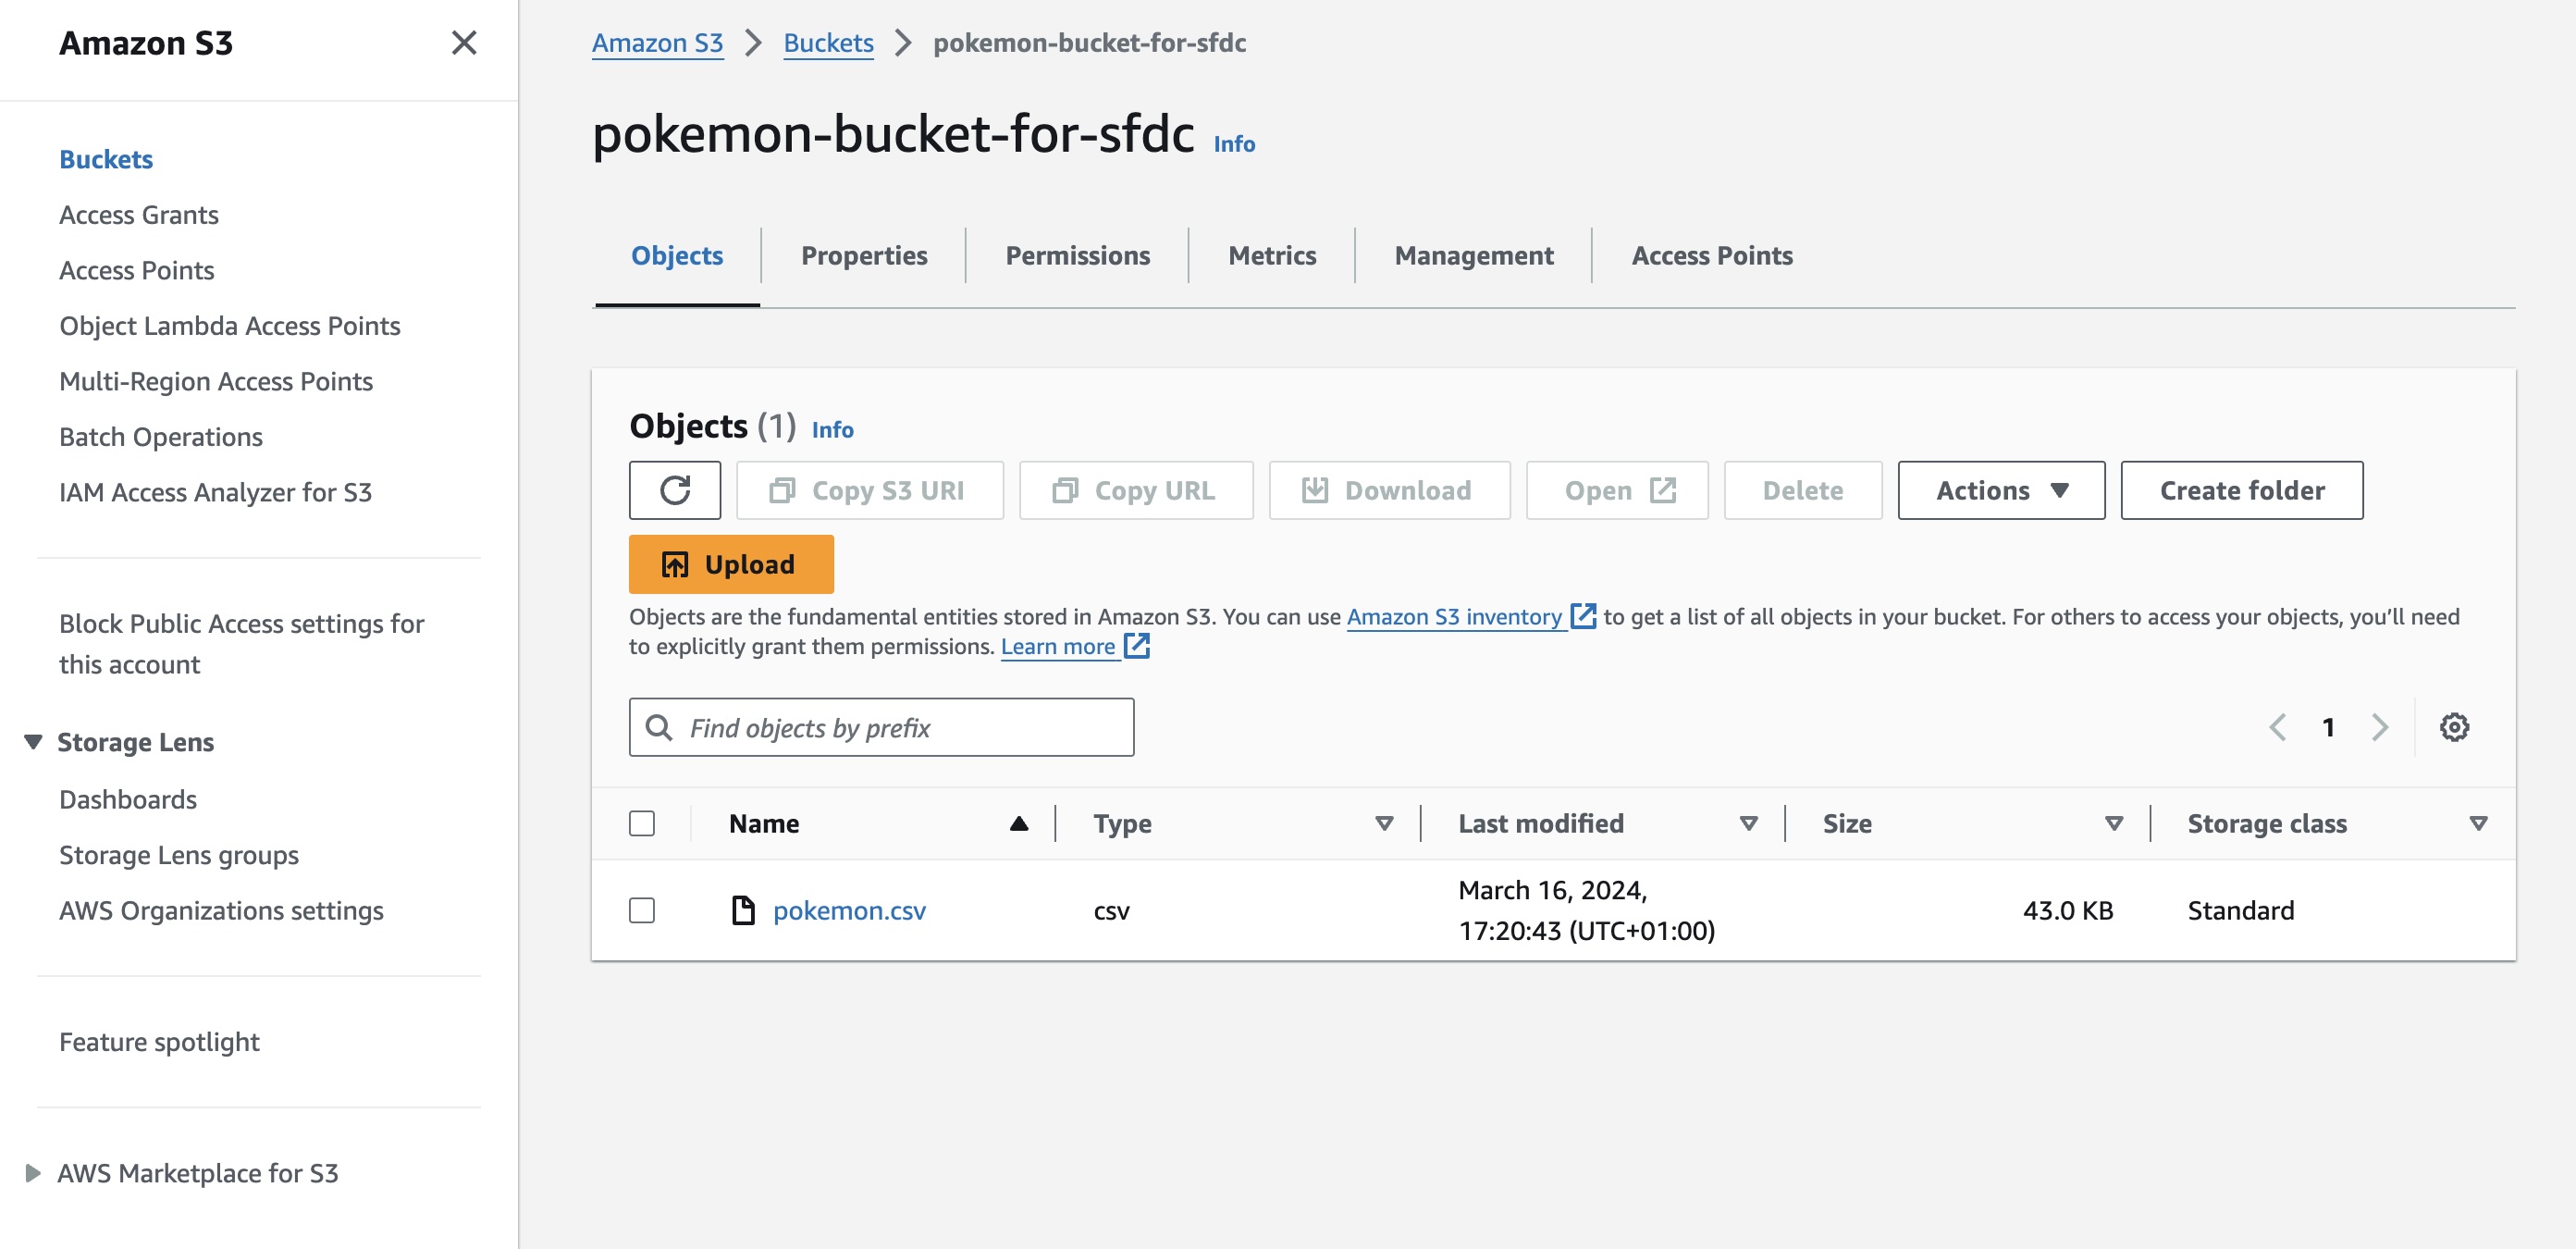Image resolution: width=2576 pixels, height=1249 pixels.
Task: Click the refresh objects icon button
Action: point(675,490)
